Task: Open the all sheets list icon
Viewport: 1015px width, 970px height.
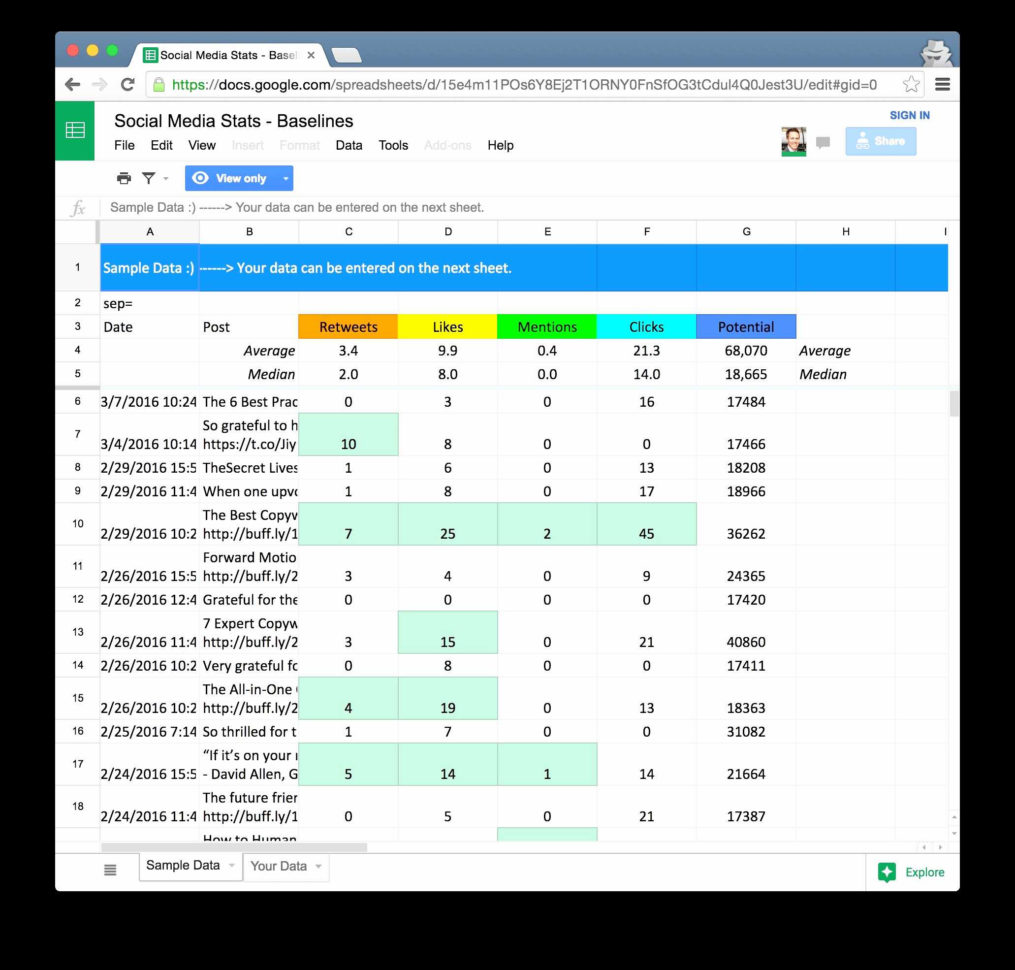Action: [x=110, y=870]
